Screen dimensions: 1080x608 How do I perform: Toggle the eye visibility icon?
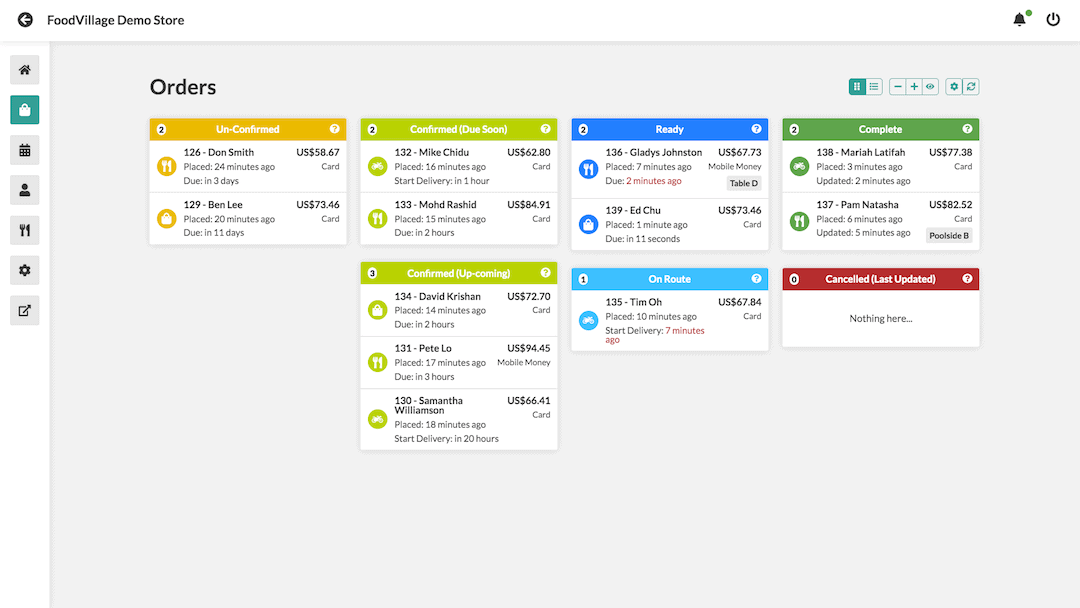pyautogui.click(x=929, y=87)
